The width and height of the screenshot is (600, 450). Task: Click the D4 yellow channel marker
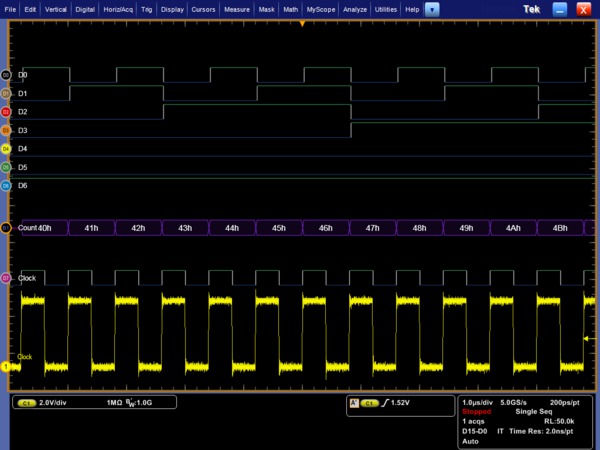point(6,148)
